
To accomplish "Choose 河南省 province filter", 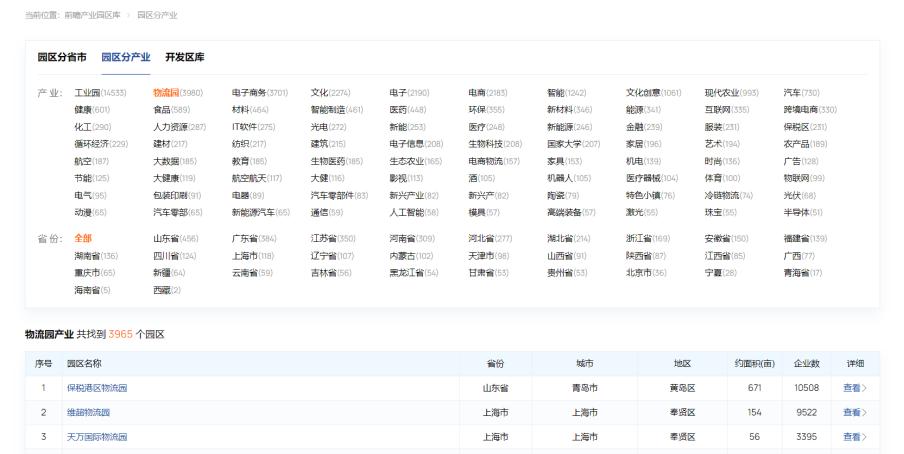I will (412, 238).
